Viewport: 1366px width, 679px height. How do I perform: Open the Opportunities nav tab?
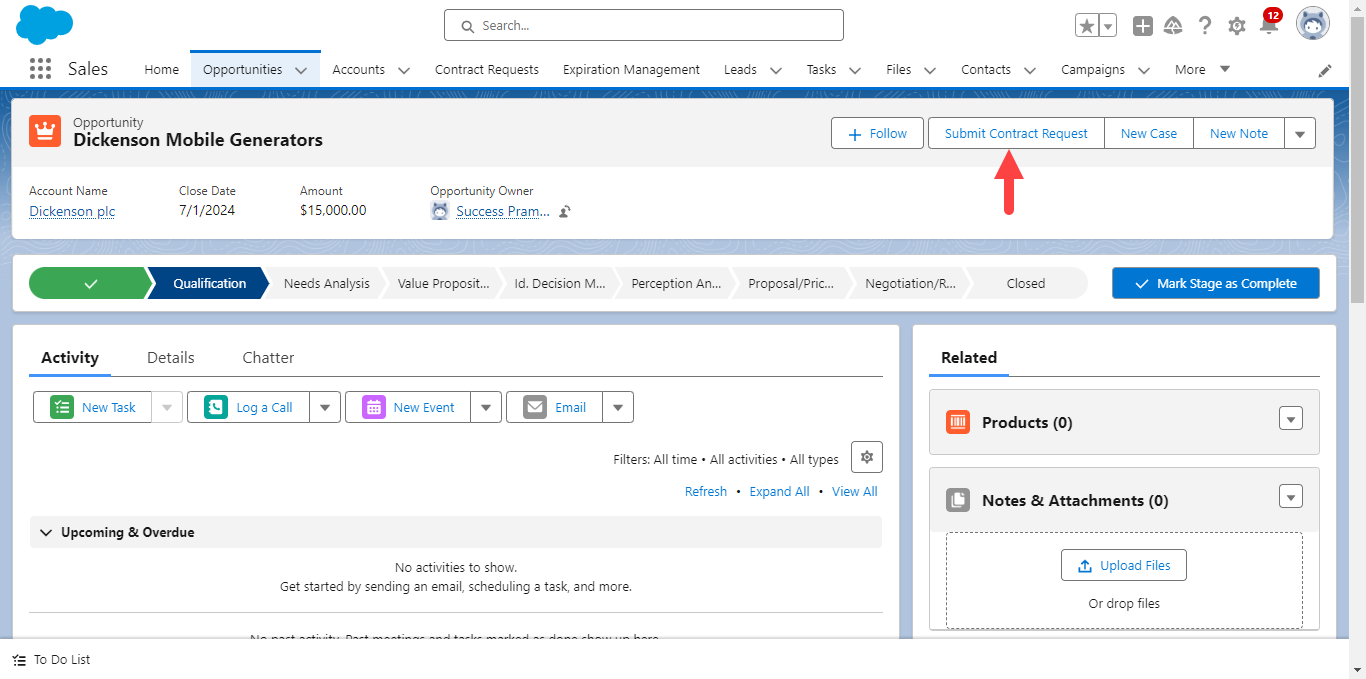pos(243,69)
